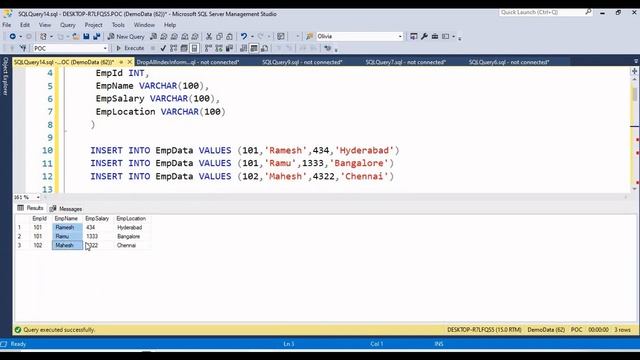Save the current query with the disk icon
The width and height of the screenshot is (640, 360).
(x=86, y=36)
